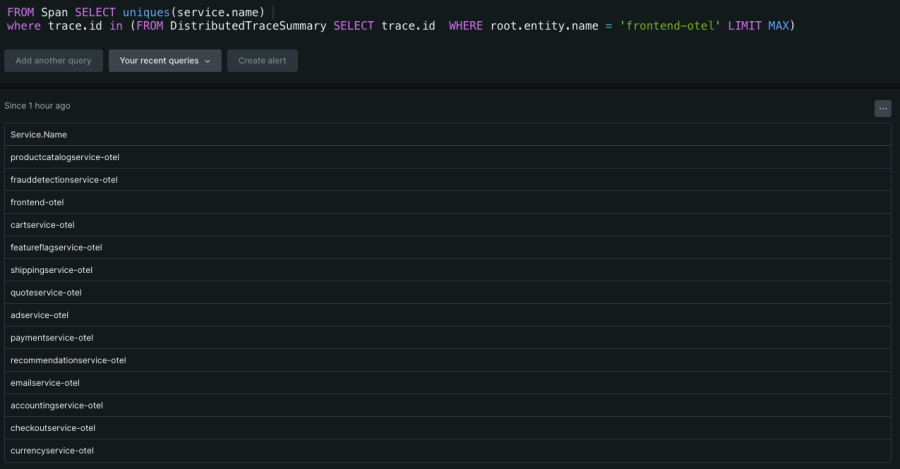Viewport: 900px width, 469px height.
Task: Click the checkoutservice-otel row
Action: pos(53,428)
